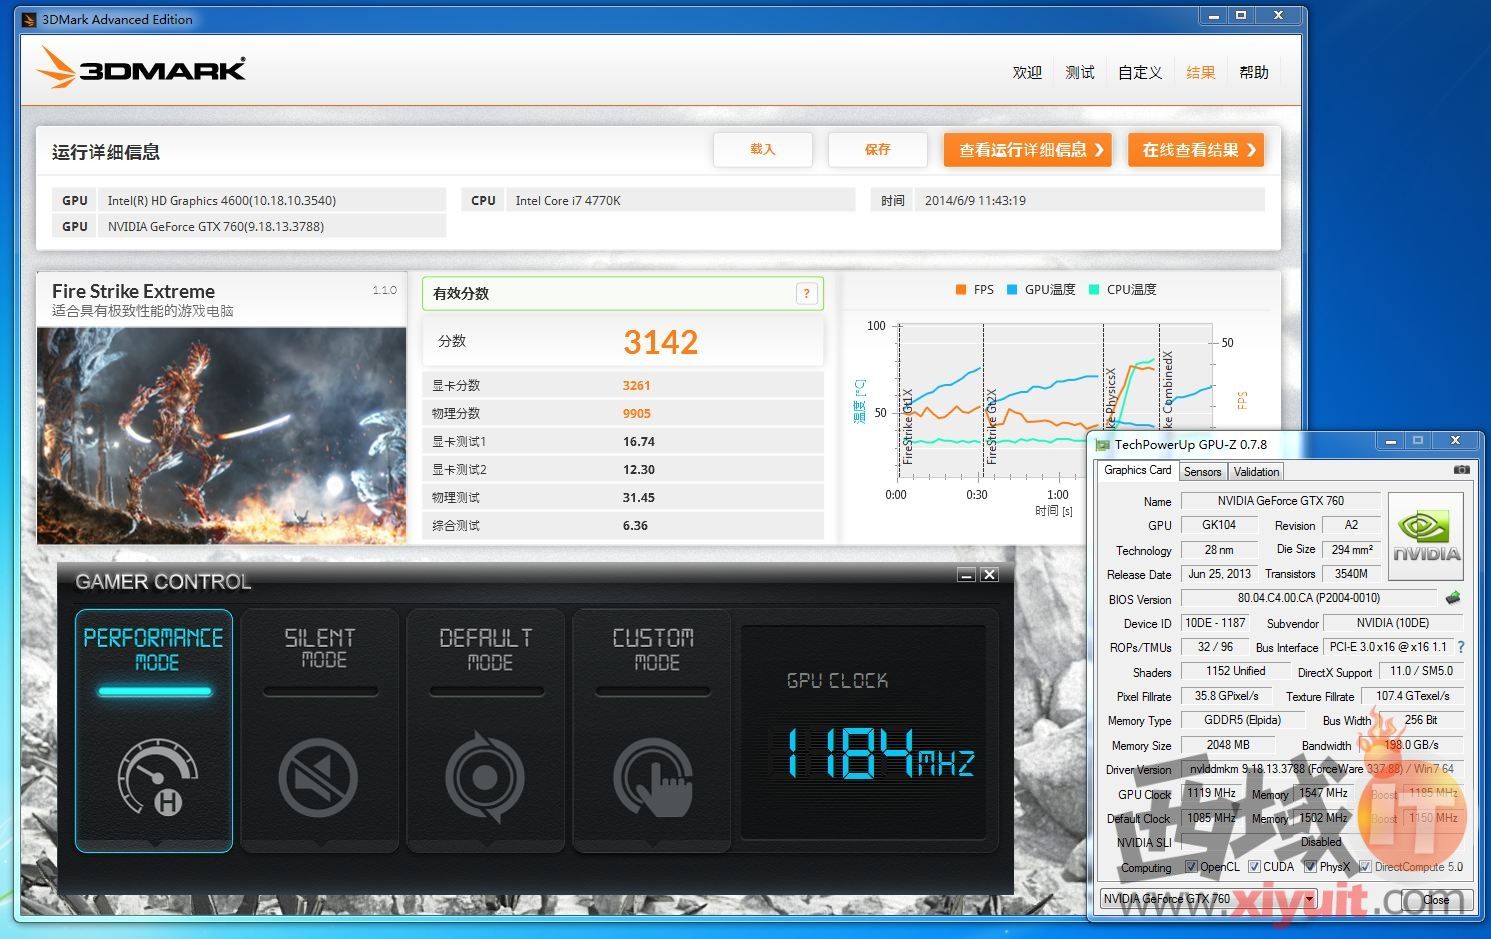Screen dimensions: 1491x939
Task: Switch to the Graphics Card tab in GPU-Z
Action: tap(1137, 470)
